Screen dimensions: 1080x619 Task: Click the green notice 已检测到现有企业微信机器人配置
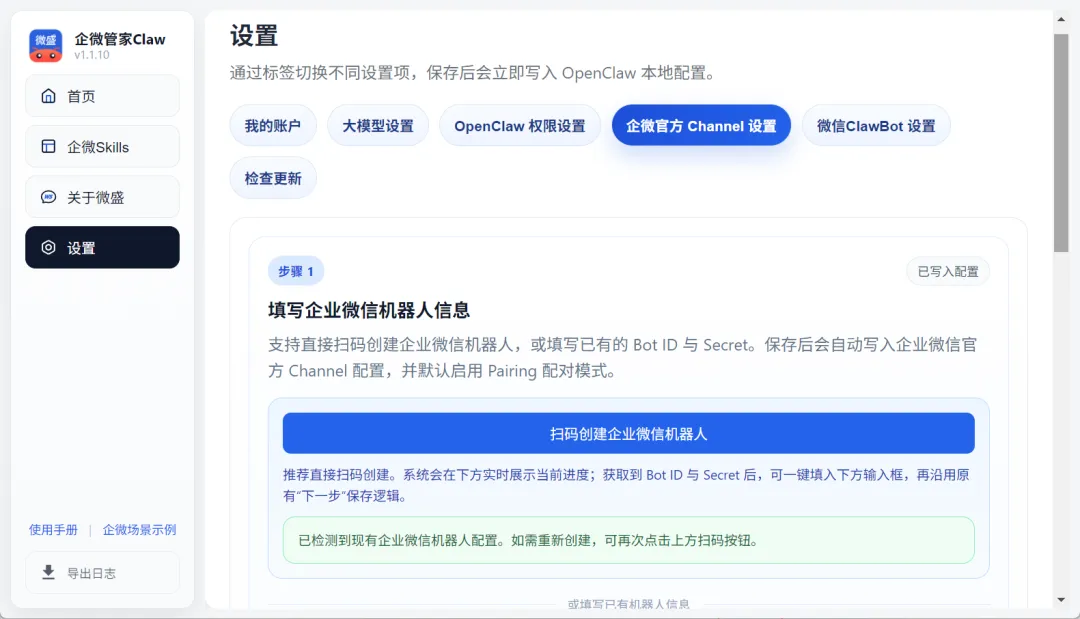[x=628, y=541]
